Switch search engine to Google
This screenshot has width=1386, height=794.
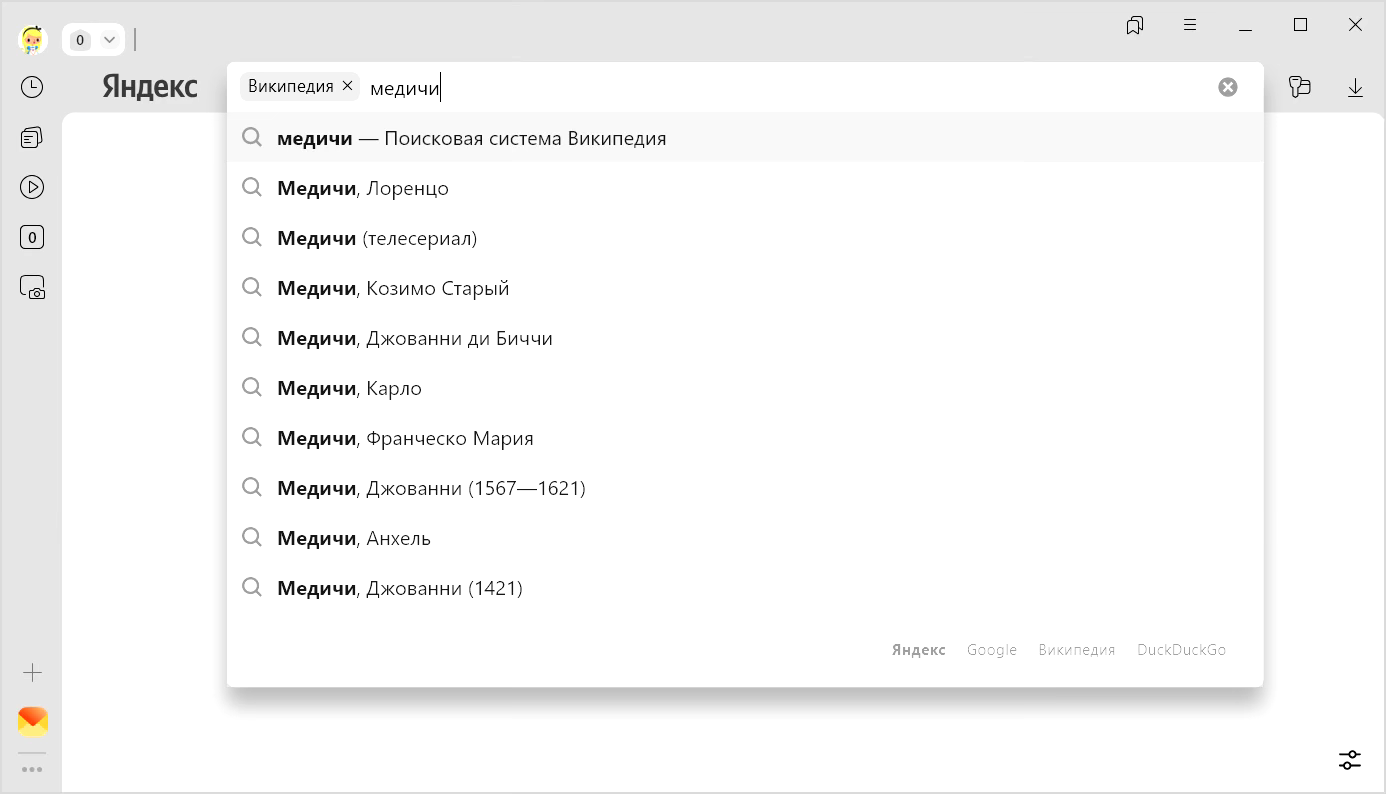point(991,650)
